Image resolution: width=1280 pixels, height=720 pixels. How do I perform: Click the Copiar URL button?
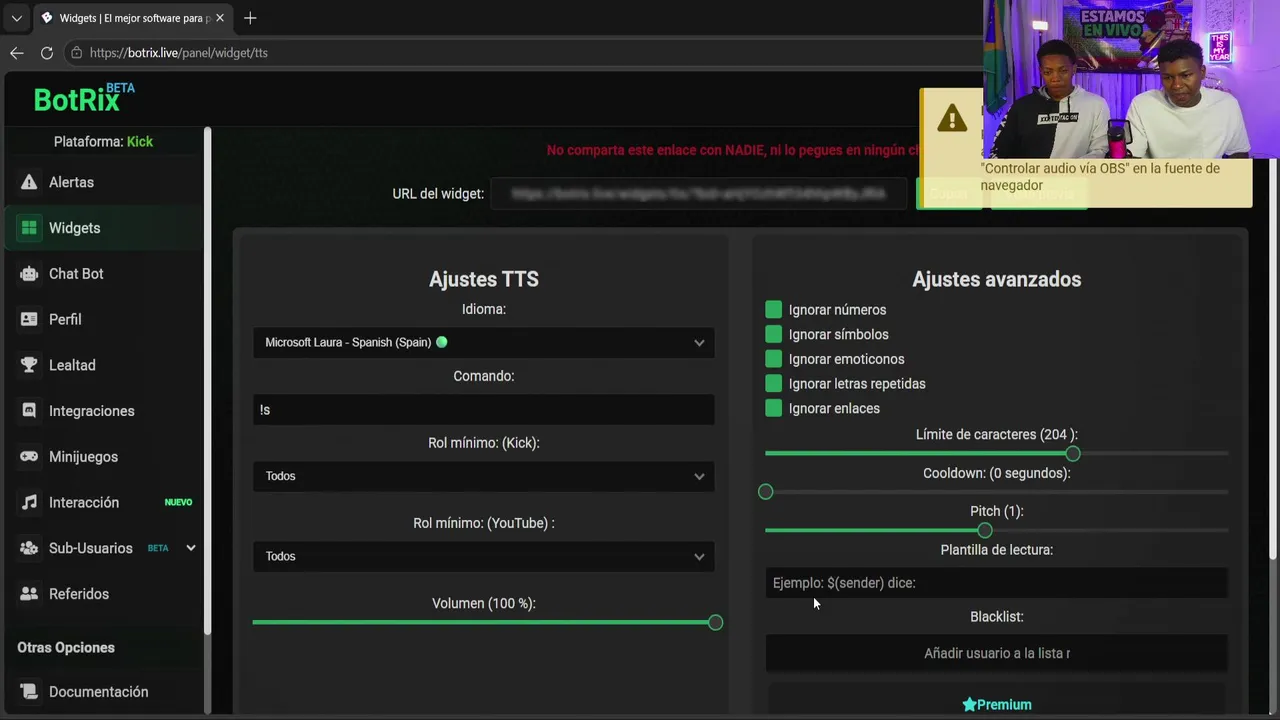click(948, 194)
